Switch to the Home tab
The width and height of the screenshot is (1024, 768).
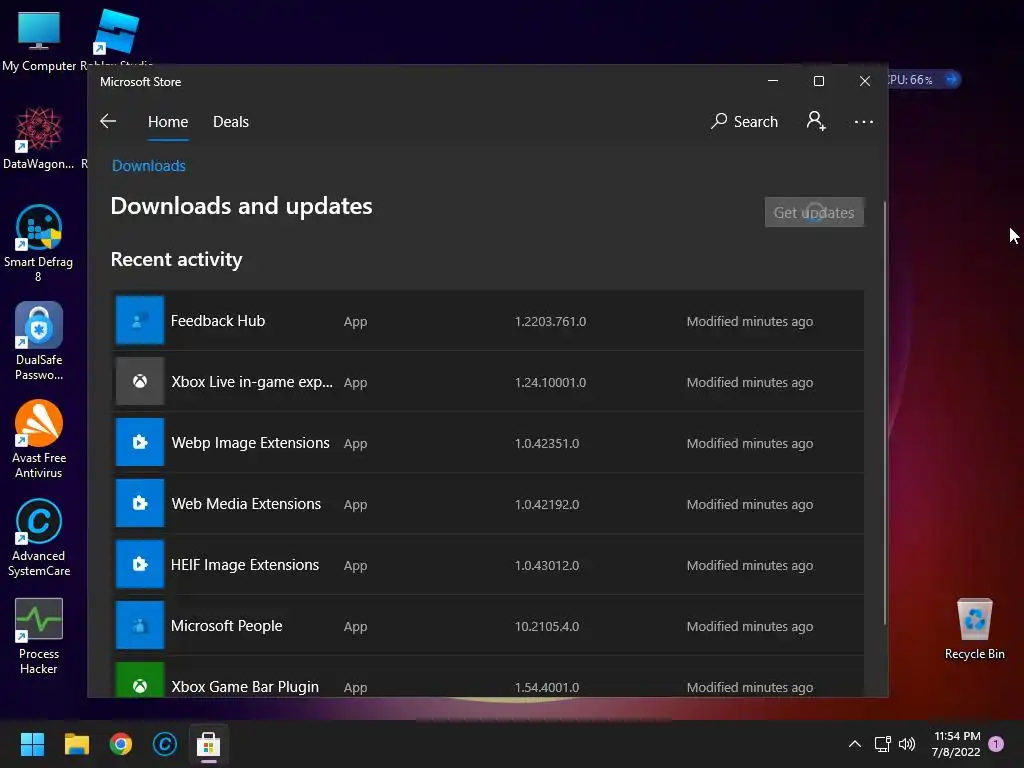(168, 121)
